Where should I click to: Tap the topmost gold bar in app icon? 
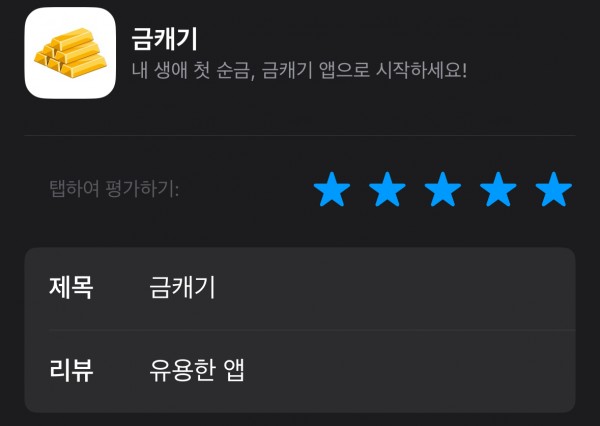73,39
